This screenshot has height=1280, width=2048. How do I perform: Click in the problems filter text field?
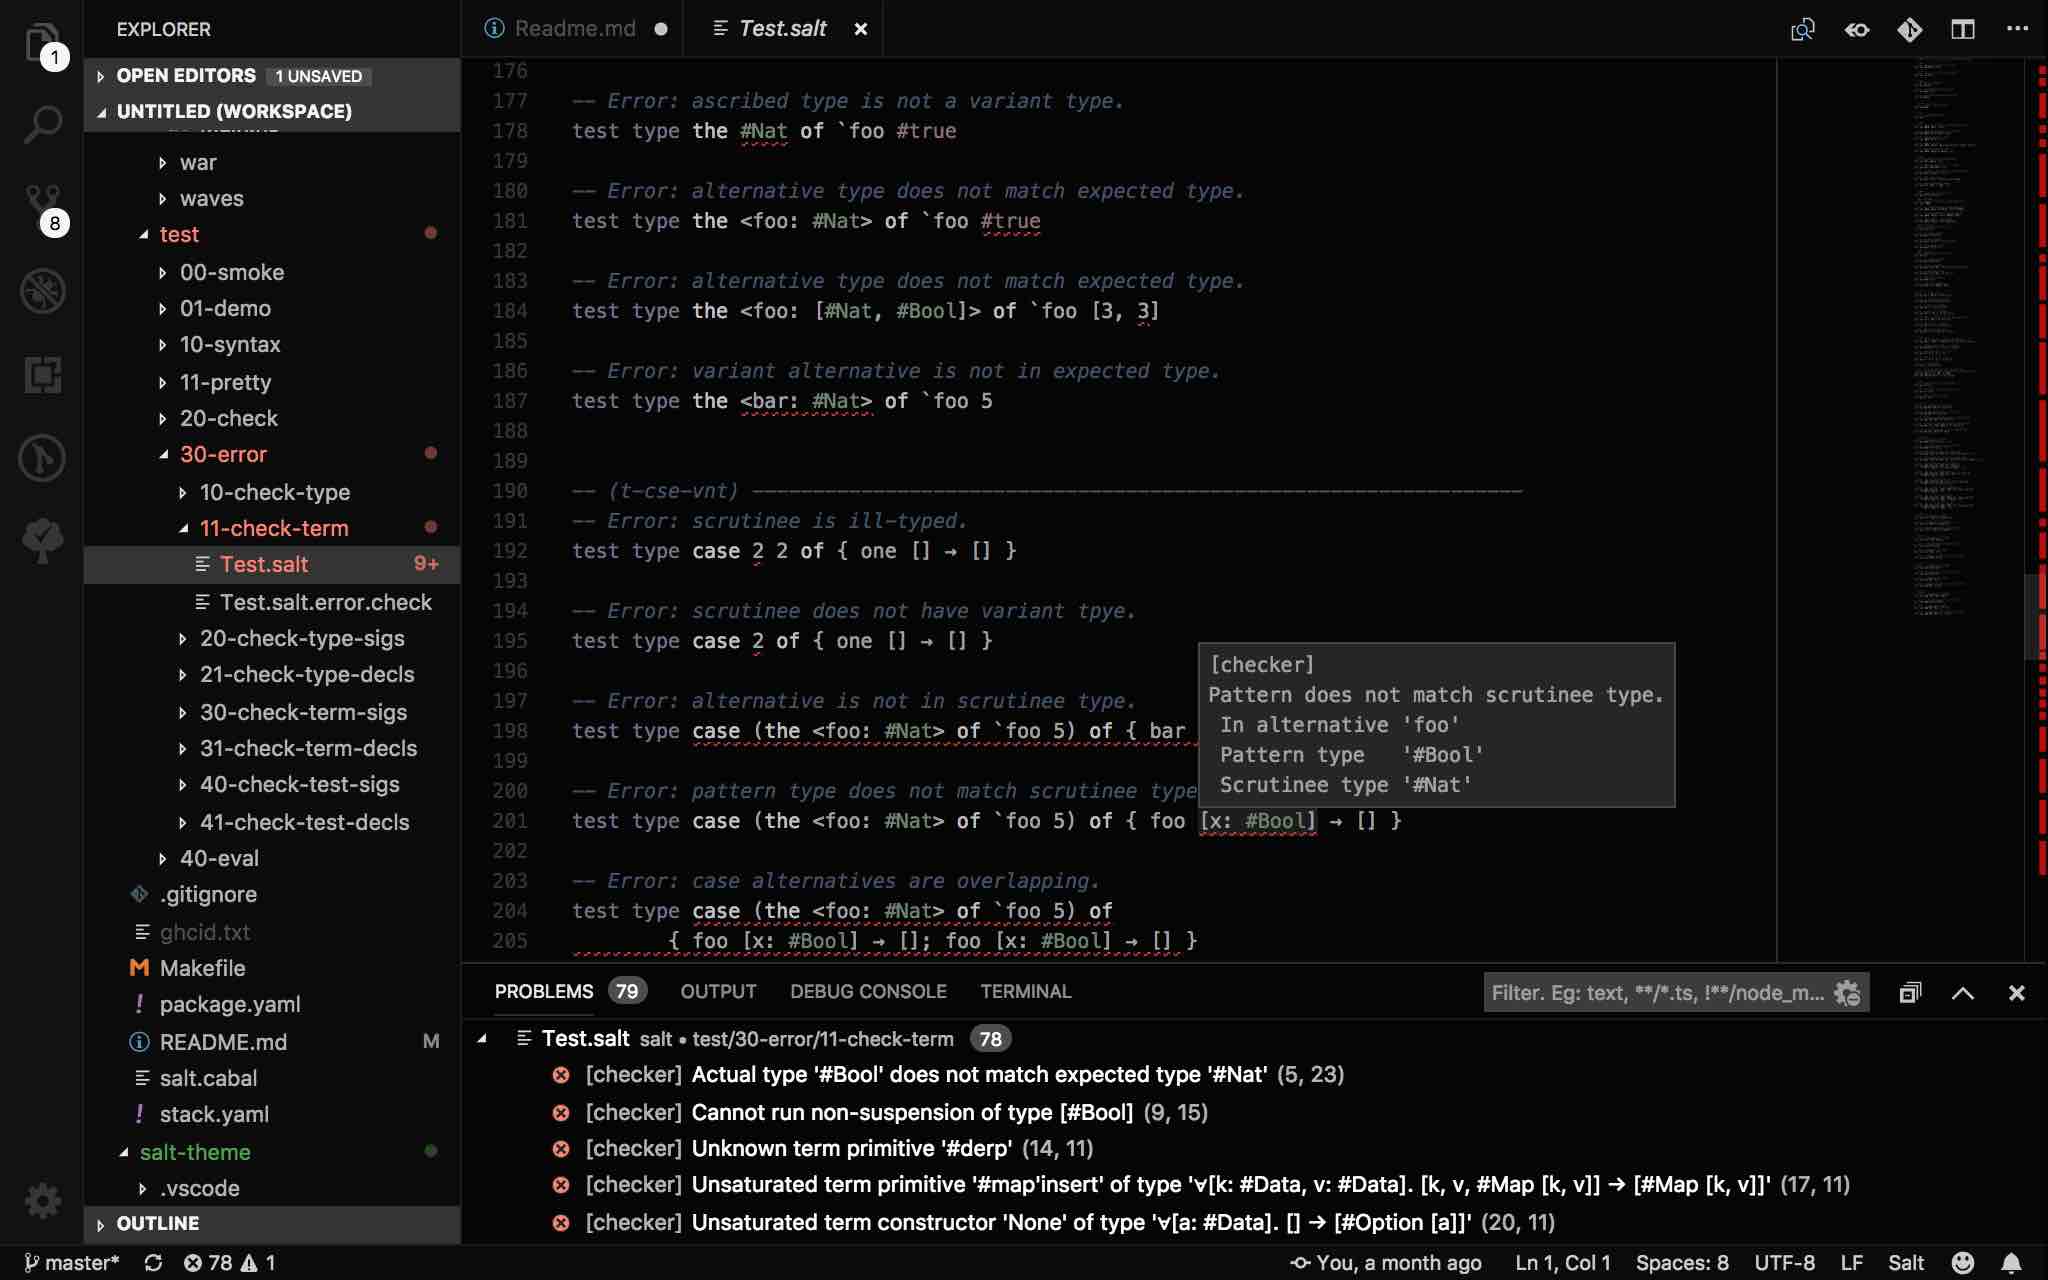click(1655, 993)
